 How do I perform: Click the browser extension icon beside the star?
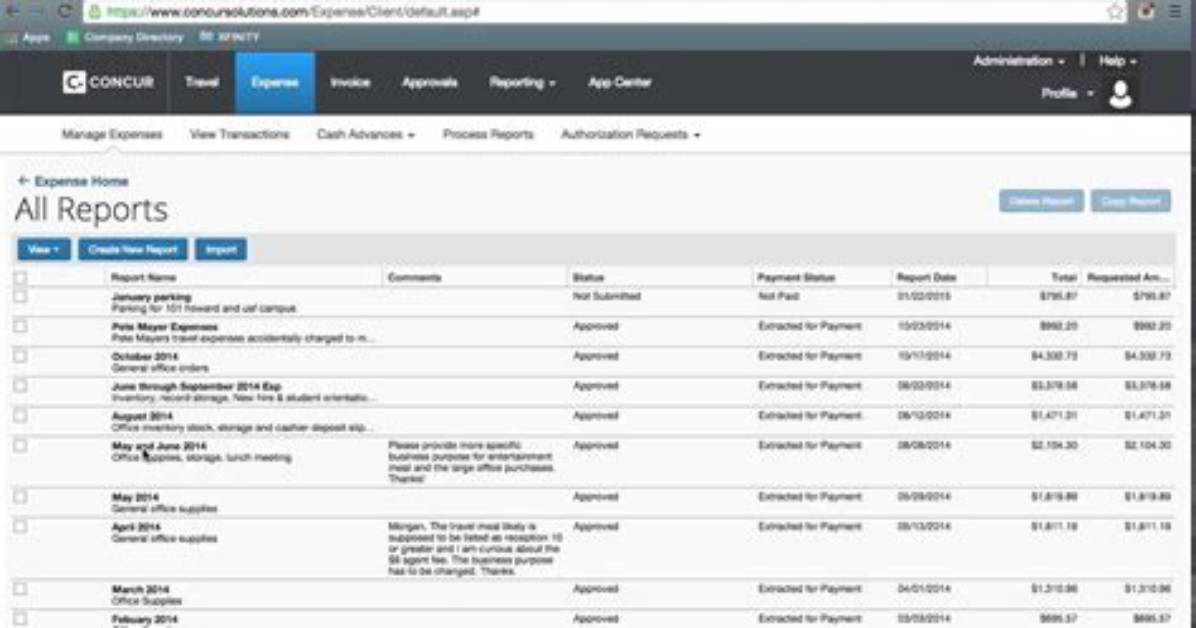point(1146,11)
